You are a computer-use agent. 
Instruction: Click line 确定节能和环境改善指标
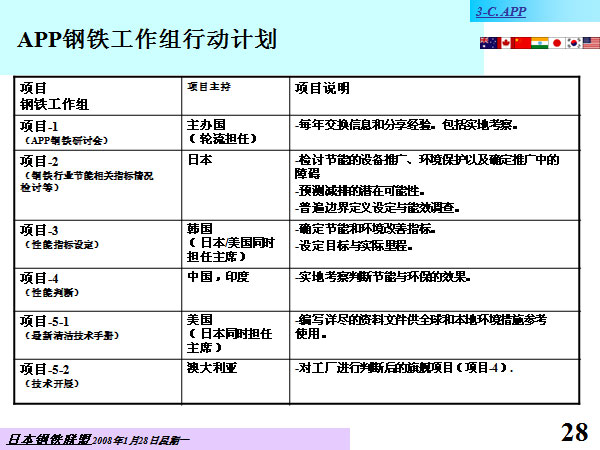pos(365,229)
